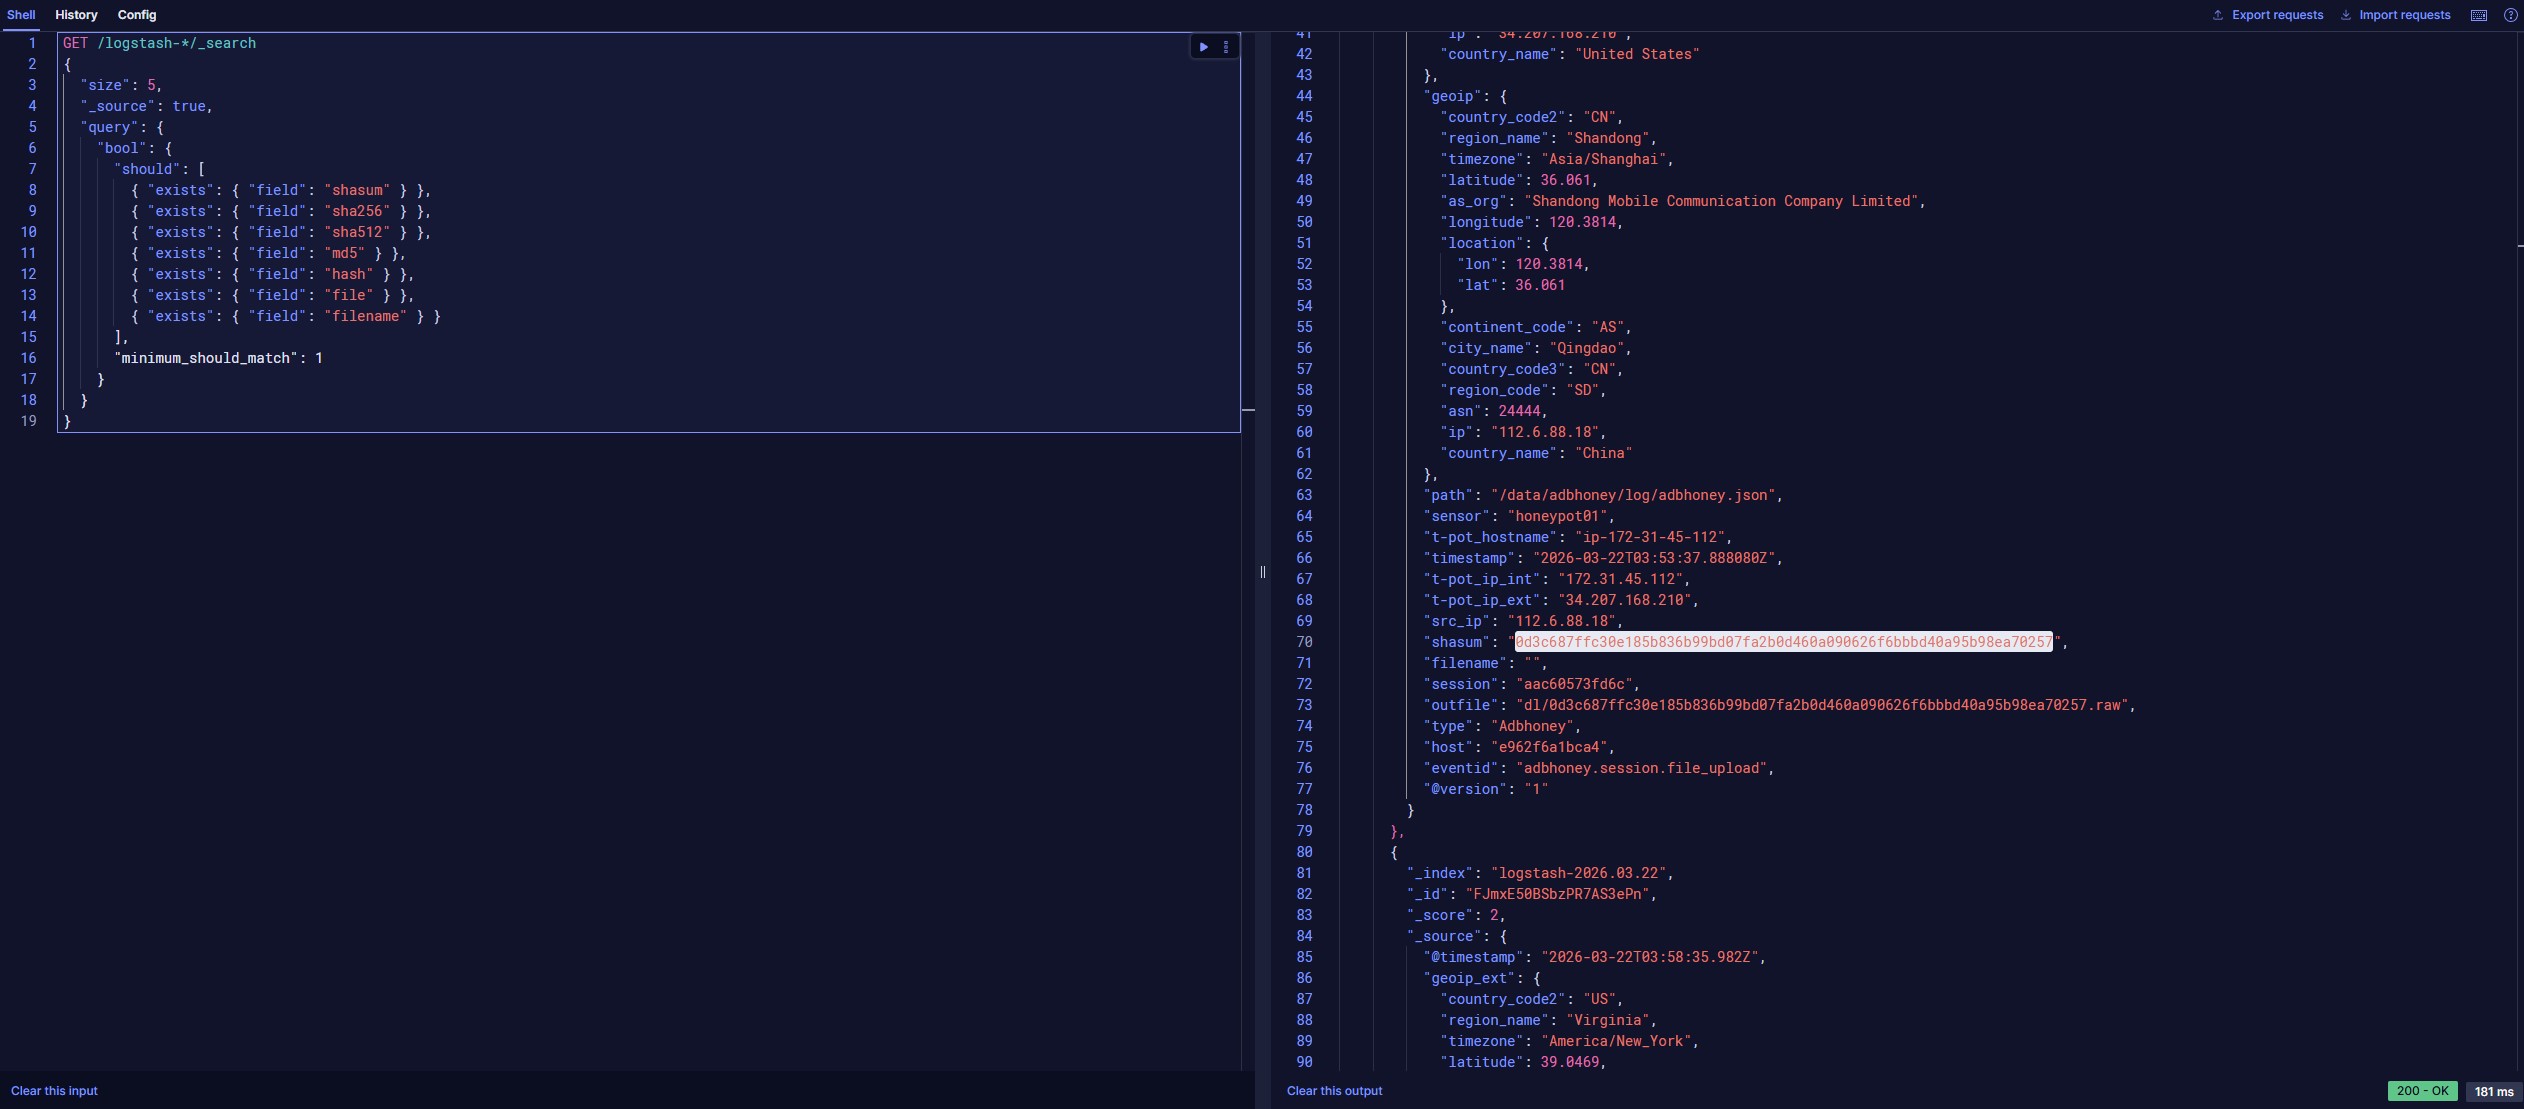Viewport: 2524px width, 1109px height.
Task: Click the "size": 5 line
Action: pos(121,85)
